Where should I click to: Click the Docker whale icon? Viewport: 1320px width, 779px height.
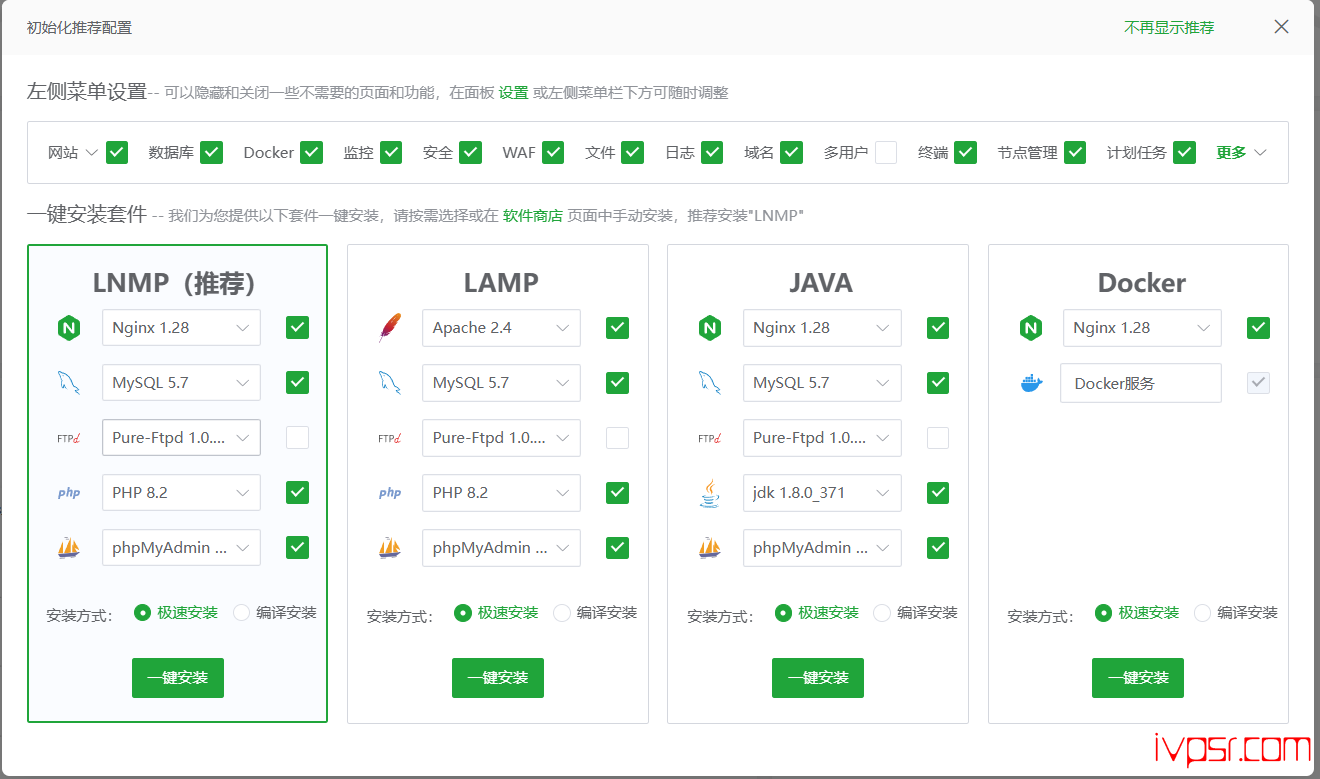tap(1030, 383)
